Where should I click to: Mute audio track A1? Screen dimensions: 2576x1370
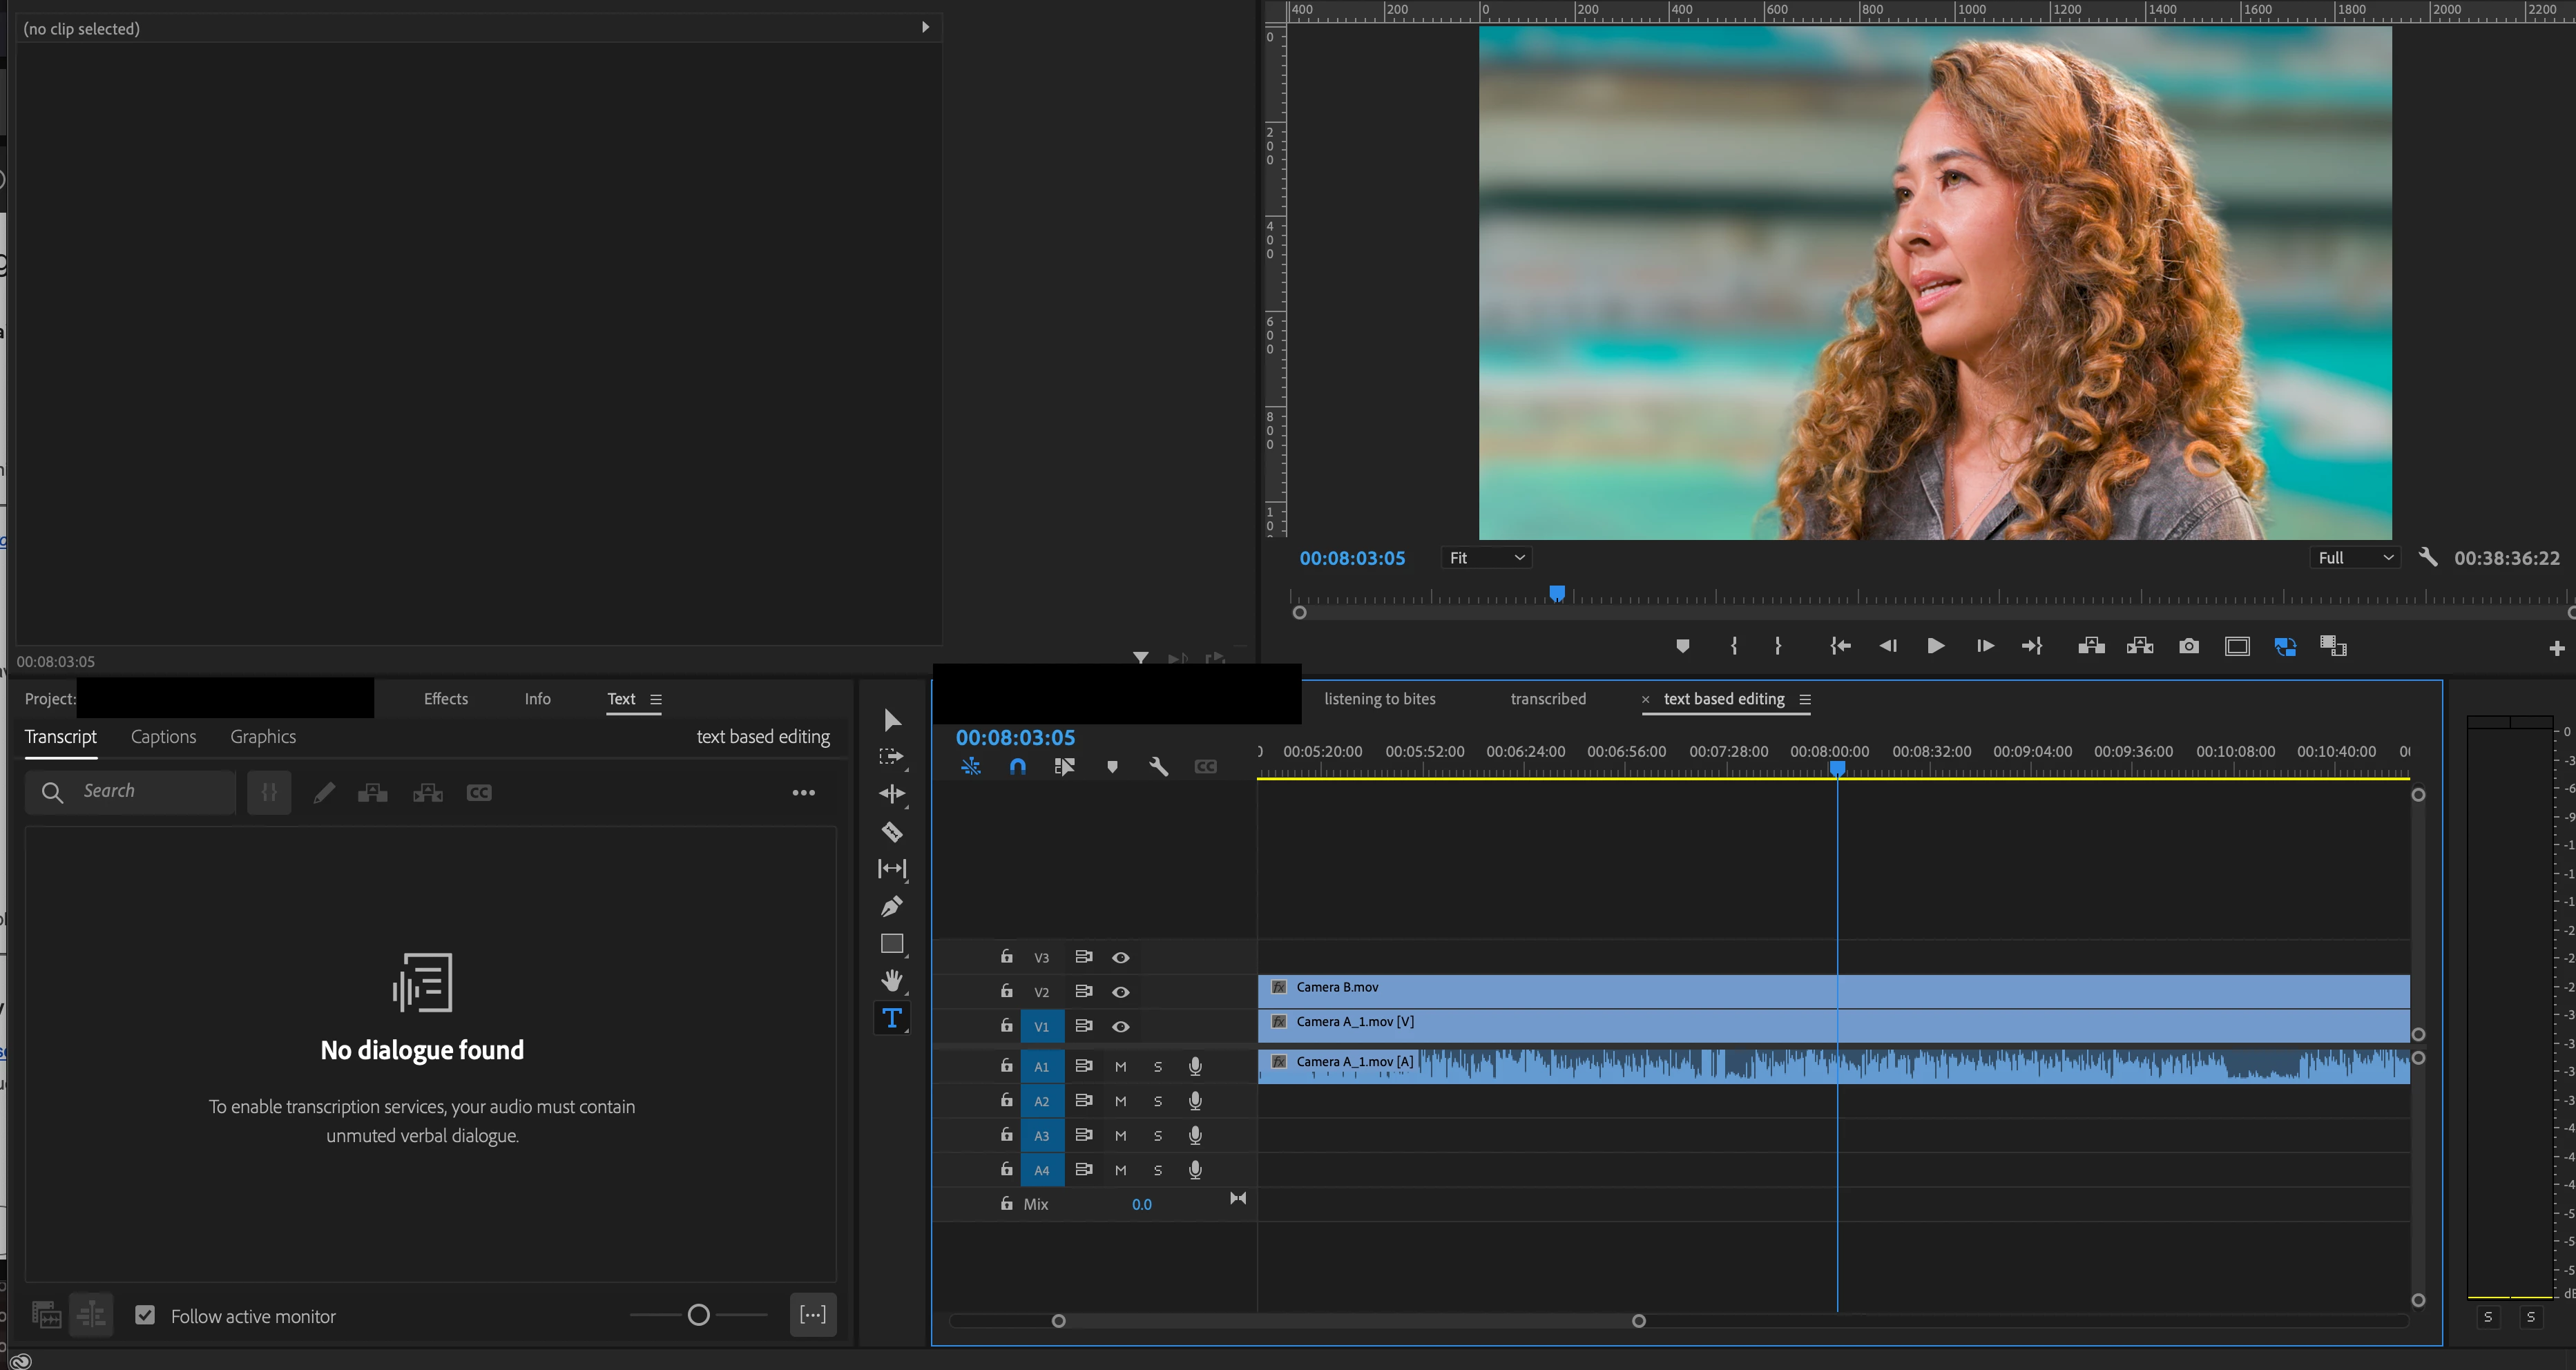(x=1120, y=1067)
